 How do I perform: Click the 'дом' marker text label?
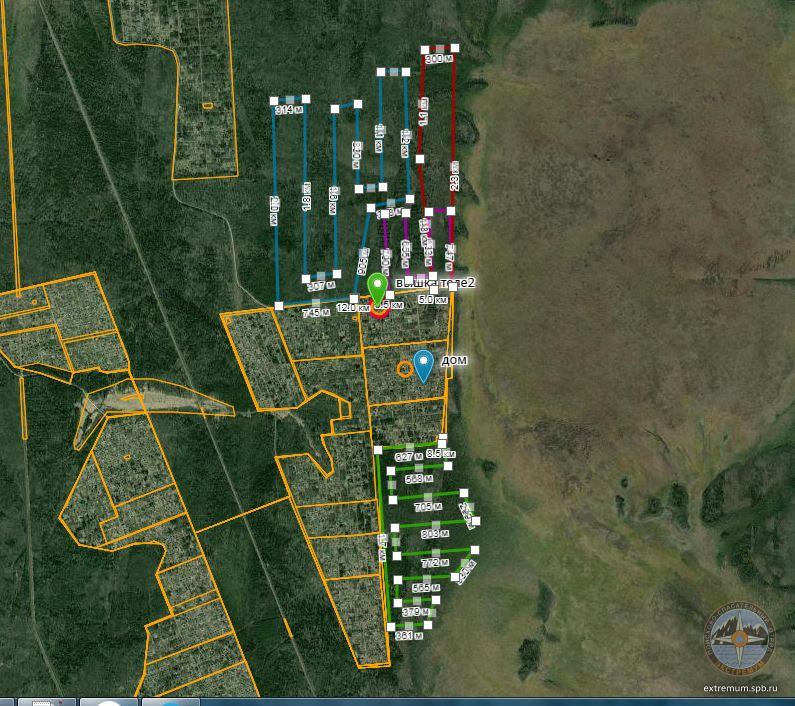pyautogui.click(x=454, y=360)
